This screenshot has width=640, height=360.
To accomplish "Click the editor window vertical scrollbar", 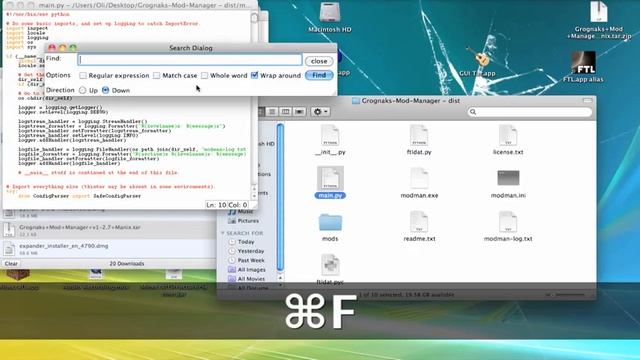I will click(x=254, y=102).
